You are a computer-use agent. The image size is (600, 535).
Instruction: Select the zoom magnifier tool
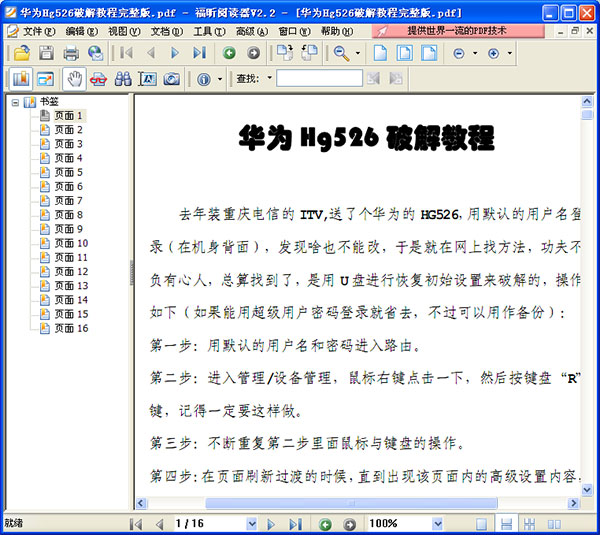click(x=341, y=53)
